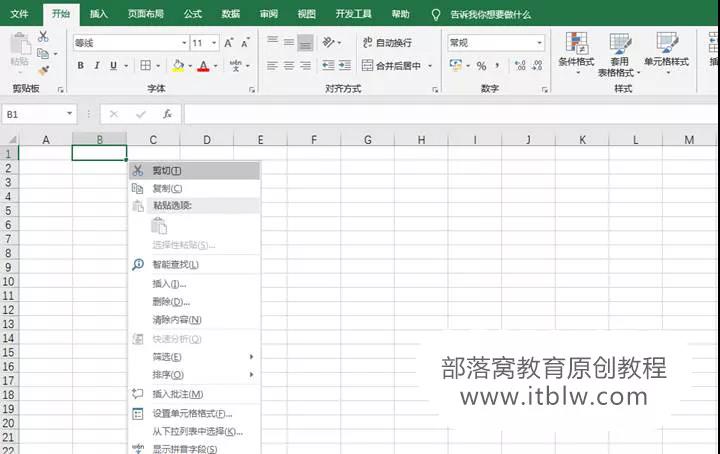Toggle Italic formatting

tap(97, 66)
